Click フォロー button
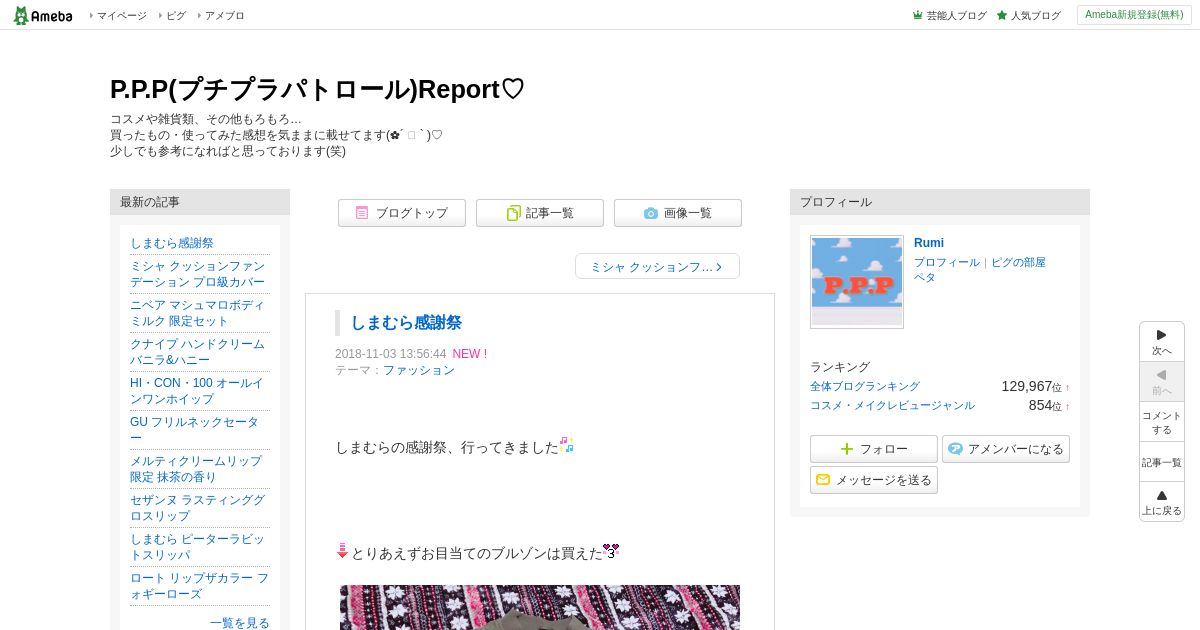This screenshot has height=630, width=1200. click(x=874, y=449)
